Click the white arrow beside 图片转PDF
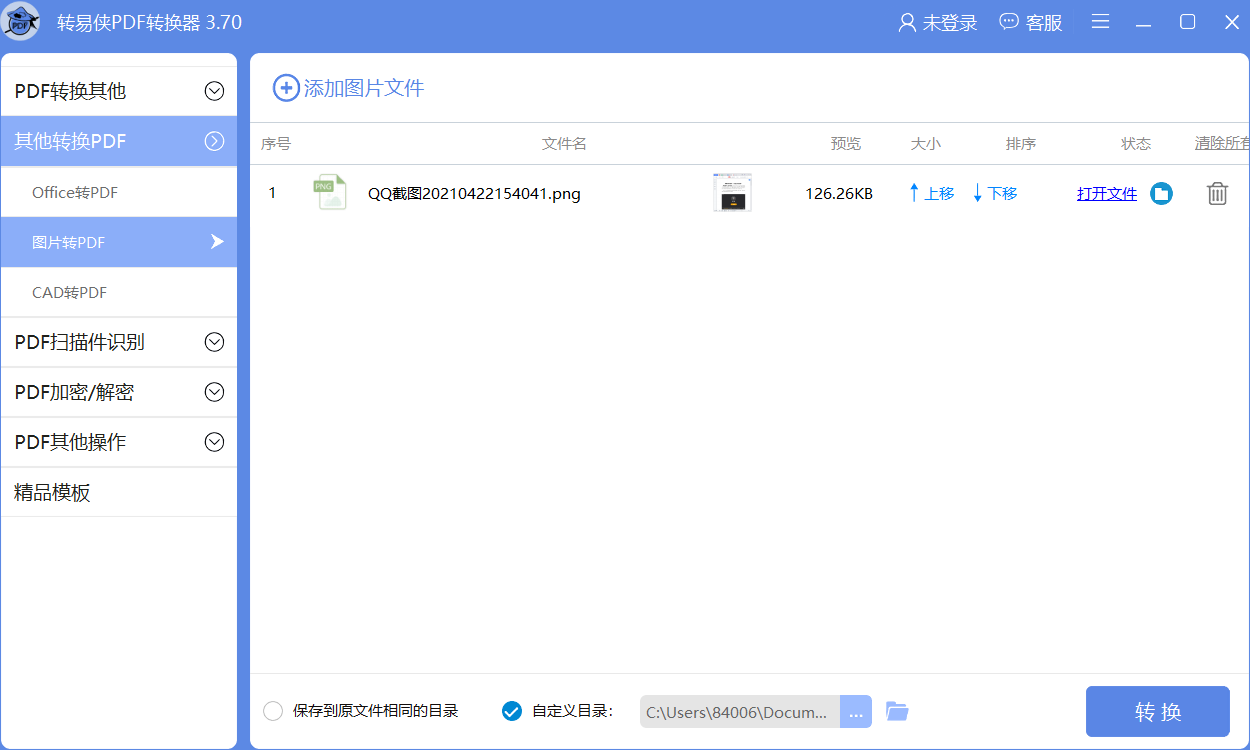Viewport: 1250px width, 750px height. (216, 241)
